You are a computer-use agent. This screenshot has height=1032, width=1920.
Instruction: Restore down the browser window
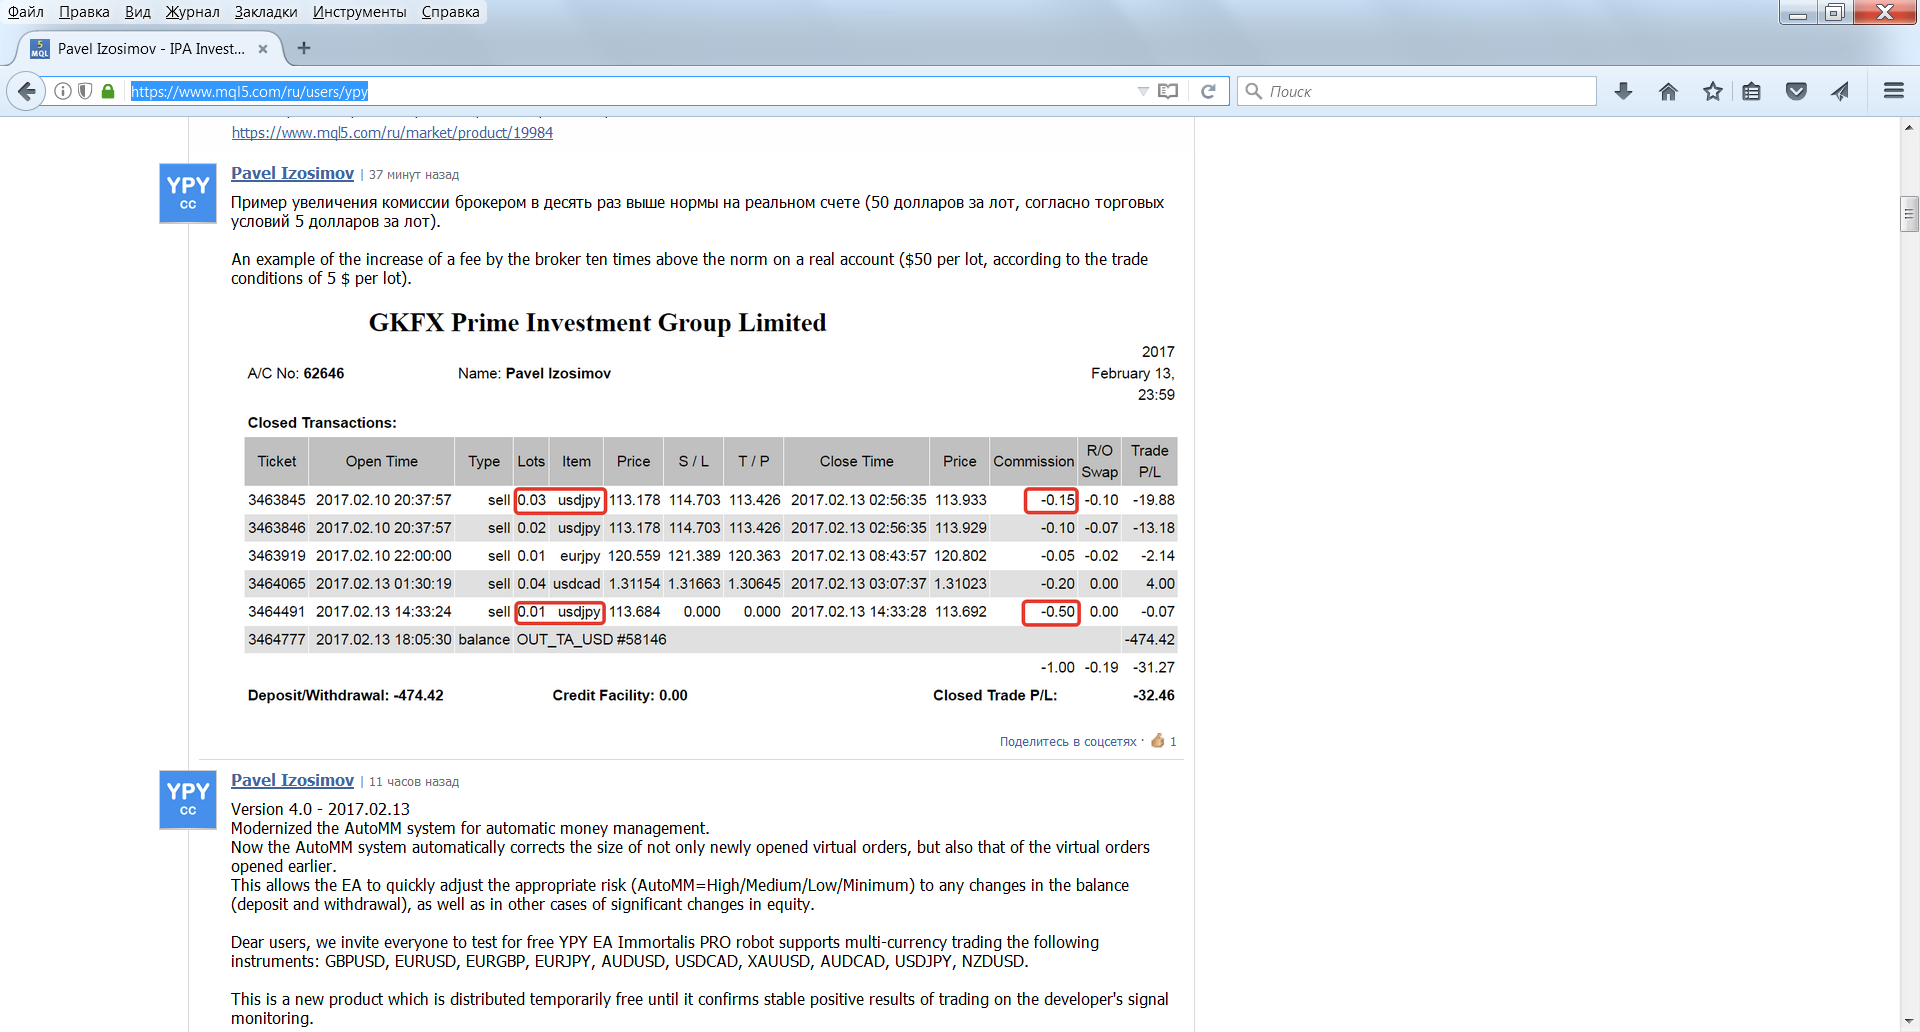(1834, 12)
